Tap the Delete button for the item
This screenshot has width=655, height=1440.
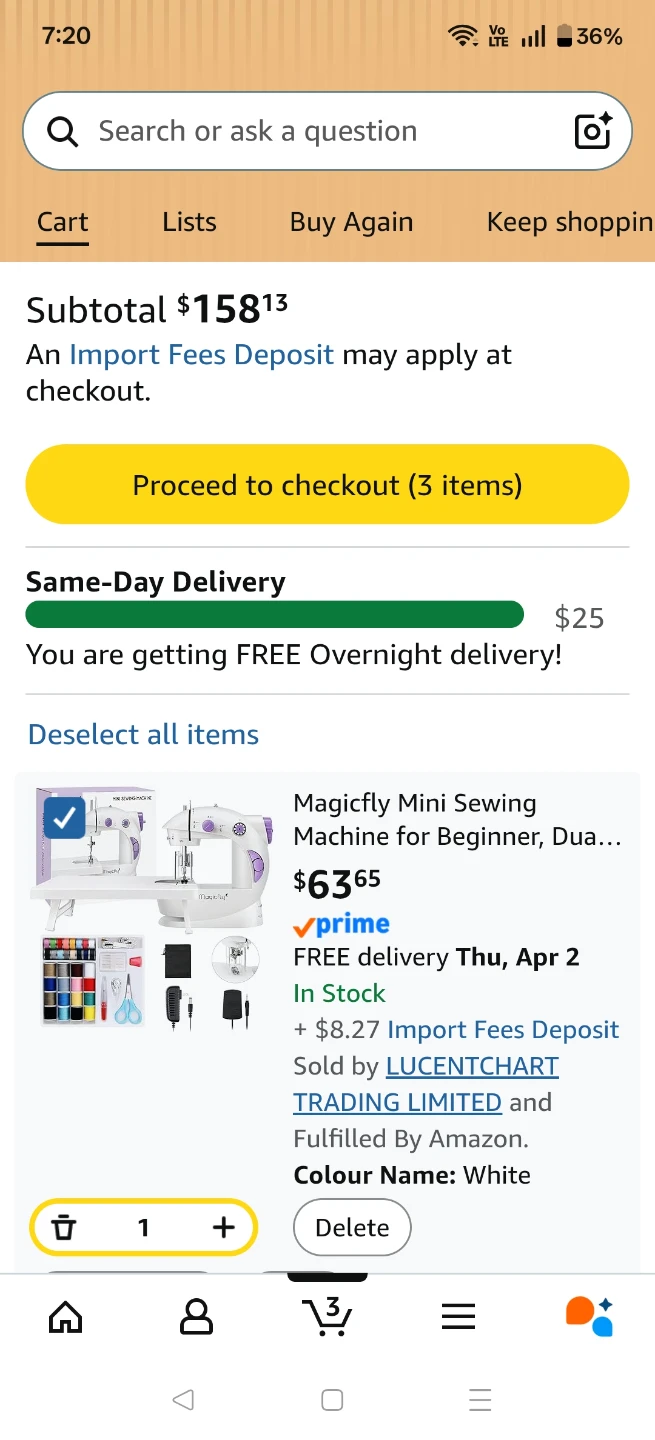tap(352, 1227)
